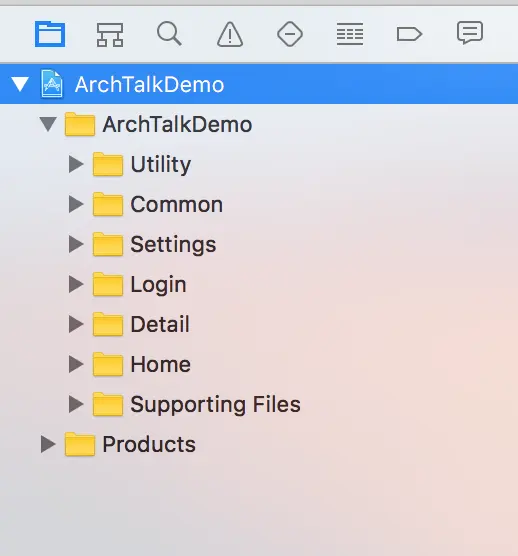
Task: Select the Common label
Action: pos(177,205)
